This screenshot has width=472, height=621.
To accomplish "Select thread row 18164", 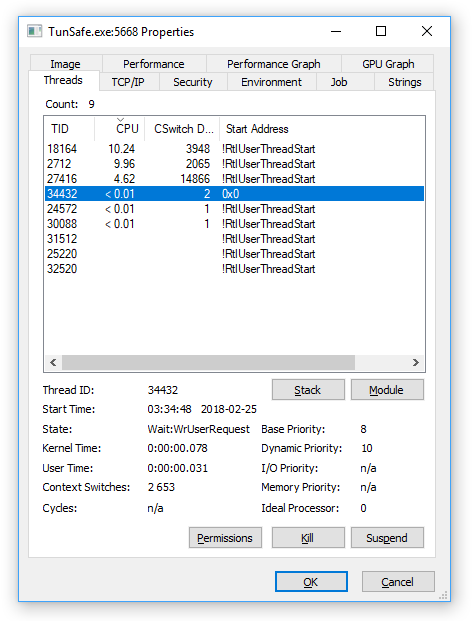I will pyautogui.click(x=234, y=149).
